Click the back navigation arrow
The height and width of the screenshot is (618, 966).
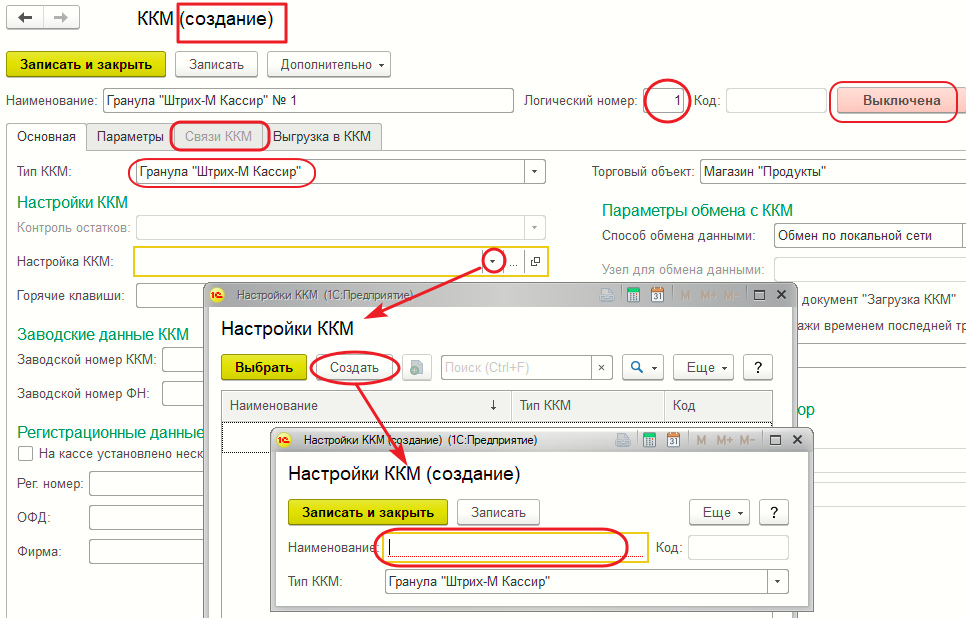(26, 19)
